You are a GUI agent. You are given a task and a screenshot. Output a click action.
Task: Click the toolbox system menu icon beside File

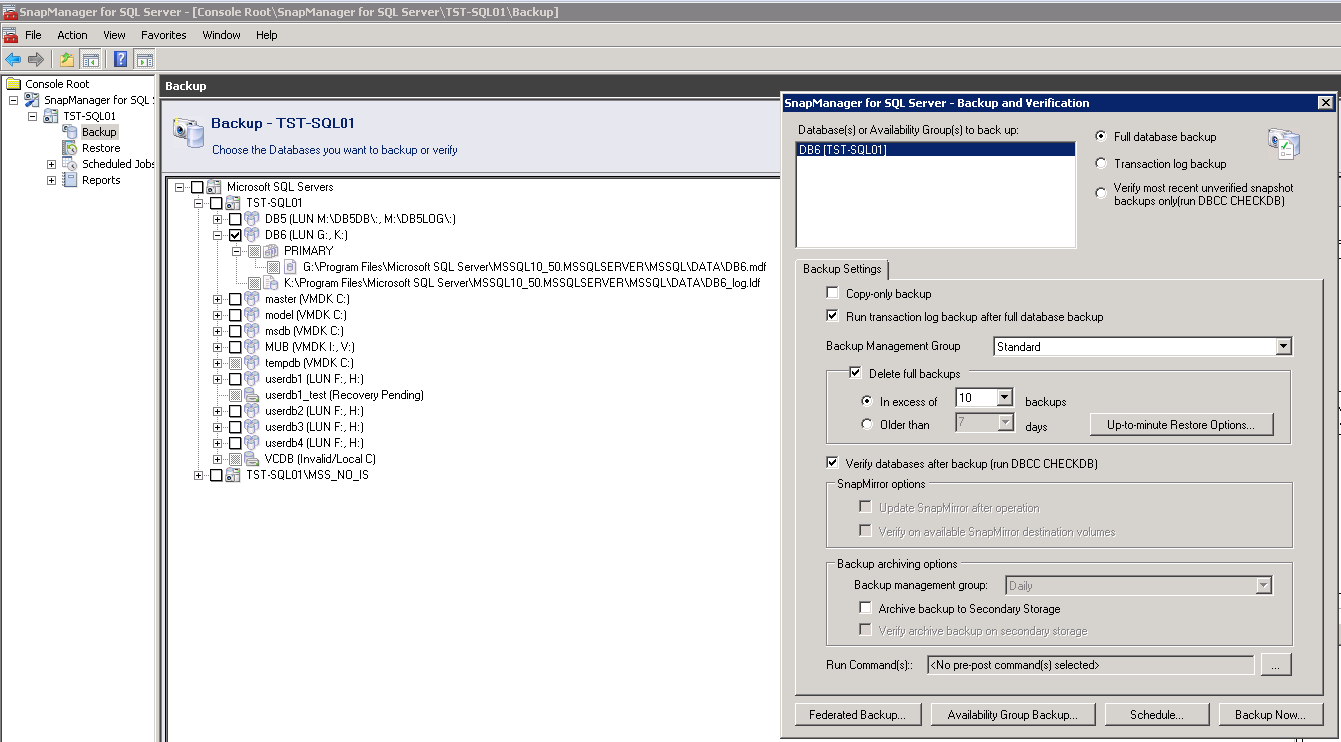tap(11, 35)
